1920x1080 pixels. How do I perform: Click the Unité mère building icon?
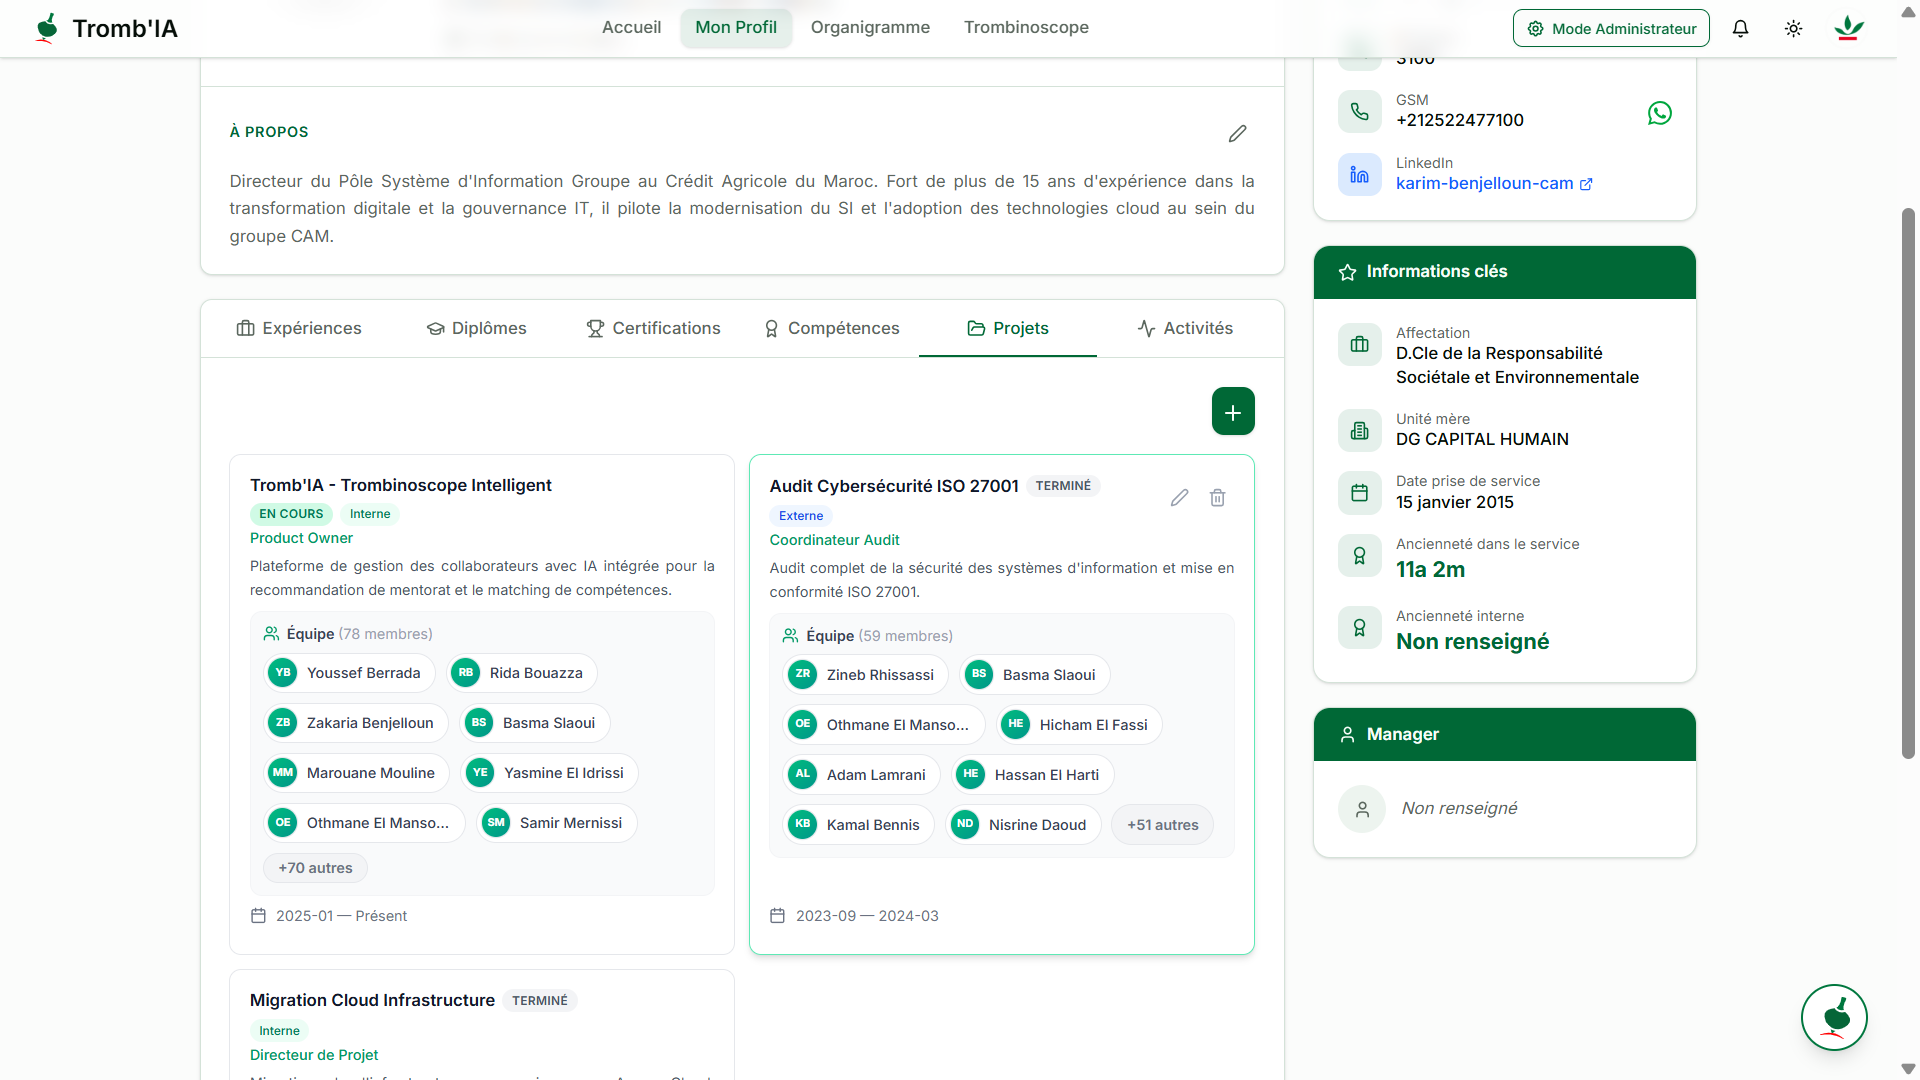1359,430
